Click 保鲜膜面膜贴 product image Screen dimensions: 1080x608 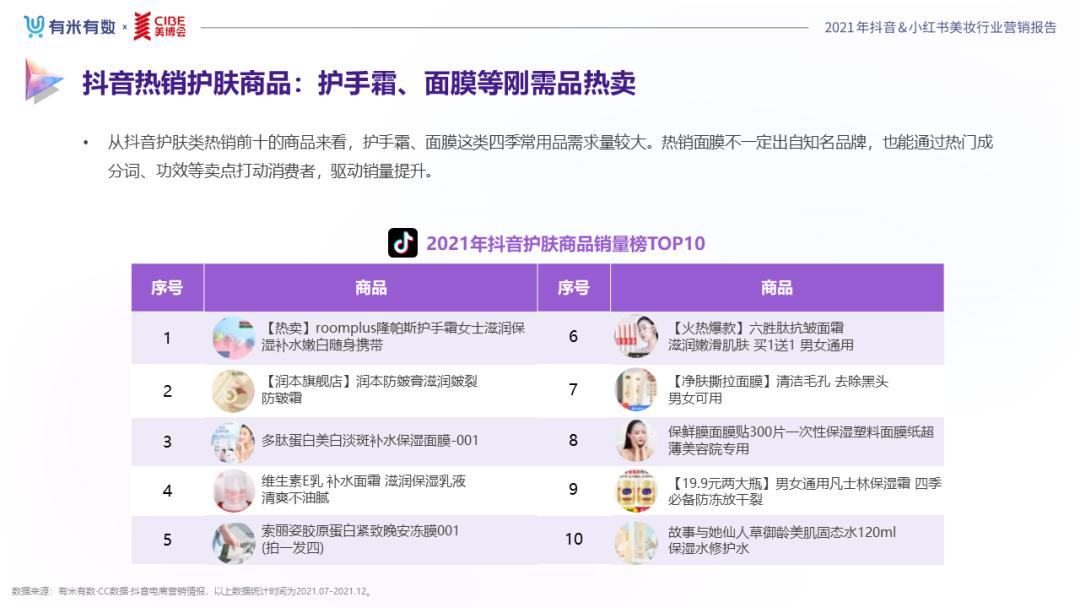[636, 440]
